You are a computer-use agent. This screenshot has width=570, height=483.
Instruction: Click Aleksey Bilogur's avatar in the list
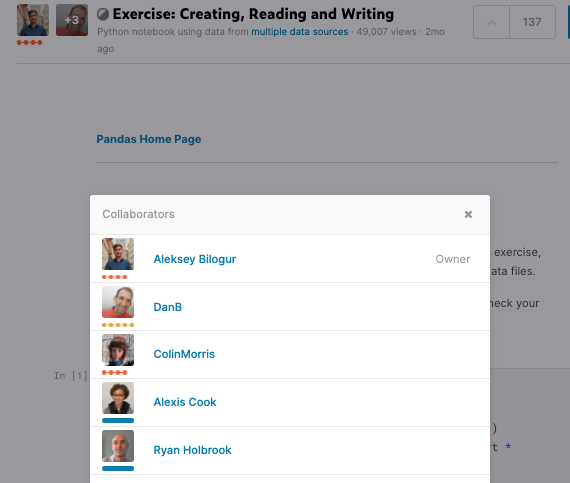118,254
